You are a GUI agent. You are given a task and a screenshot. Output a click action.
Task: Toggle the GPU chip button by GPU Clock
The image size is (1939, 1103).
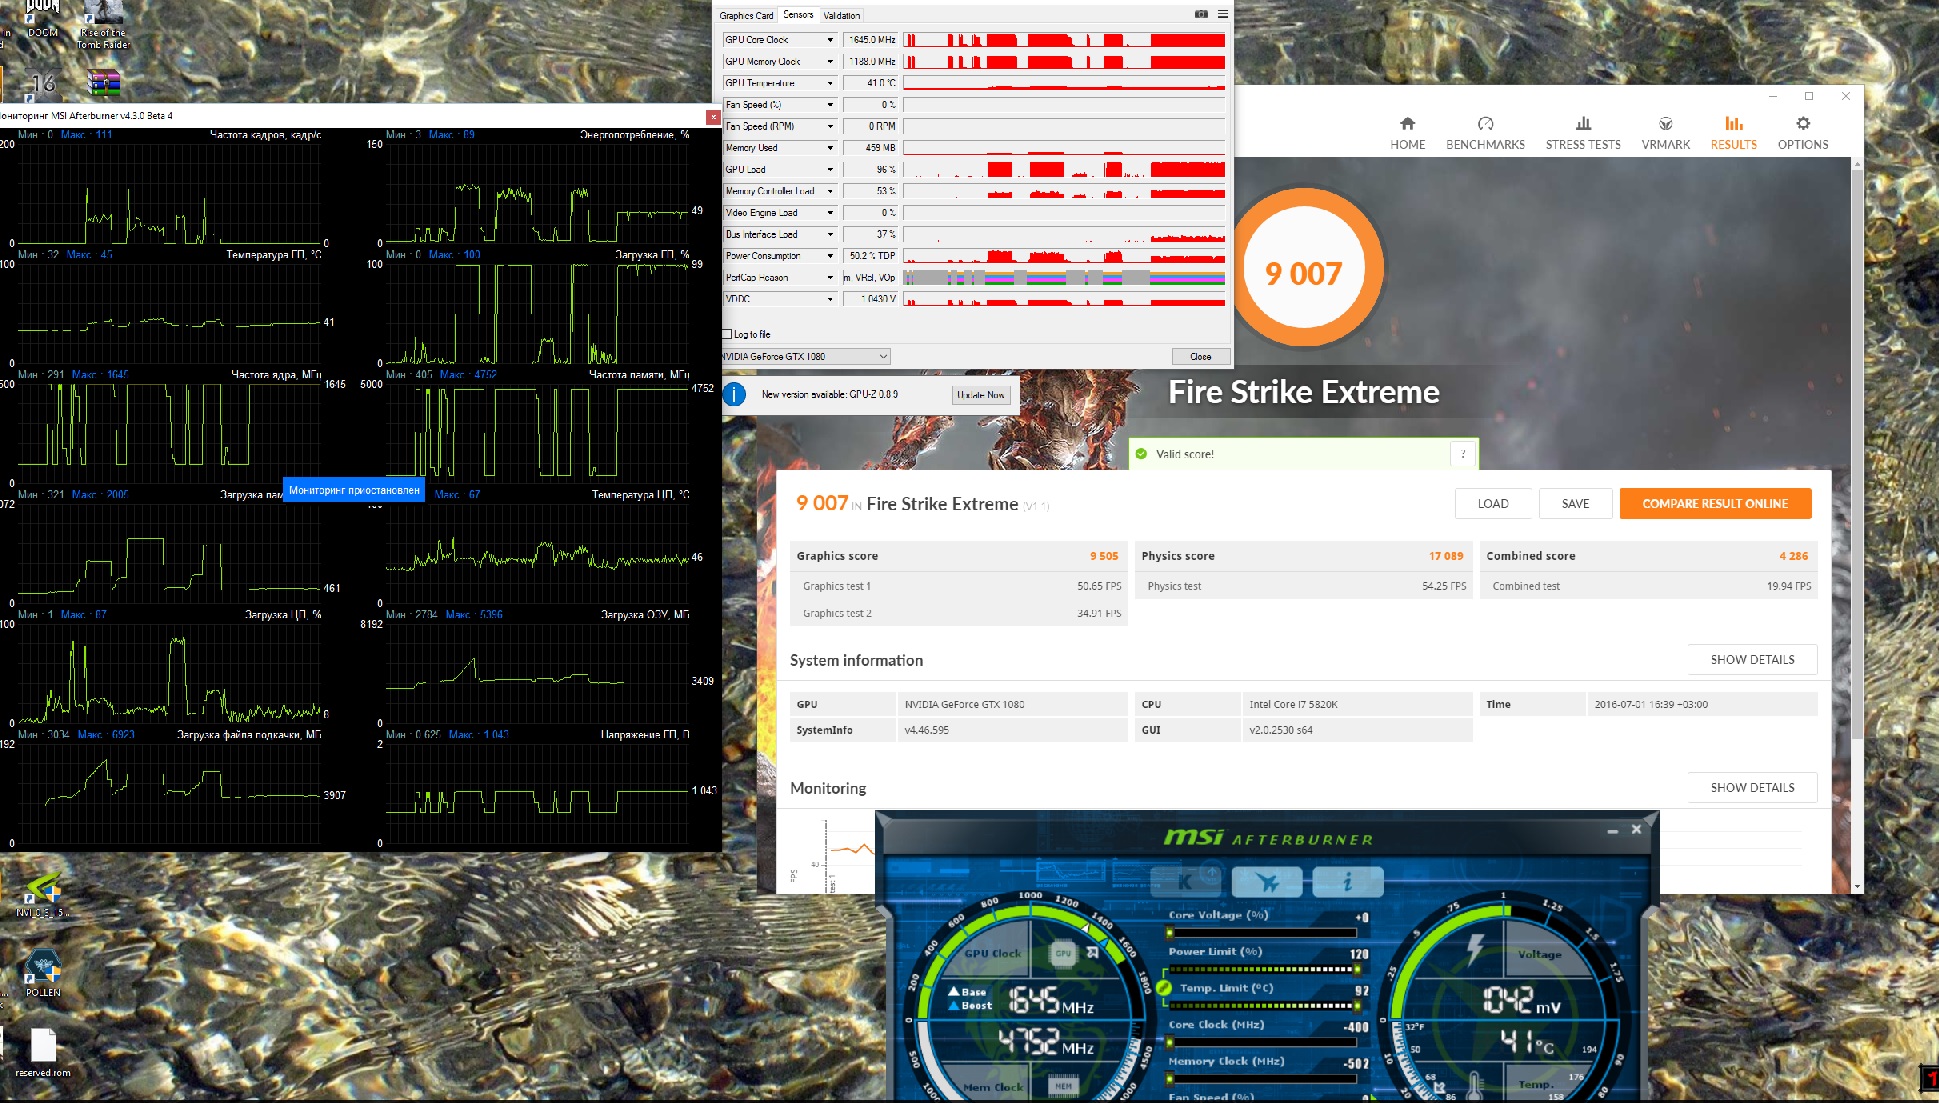(x=1063, y=953)
